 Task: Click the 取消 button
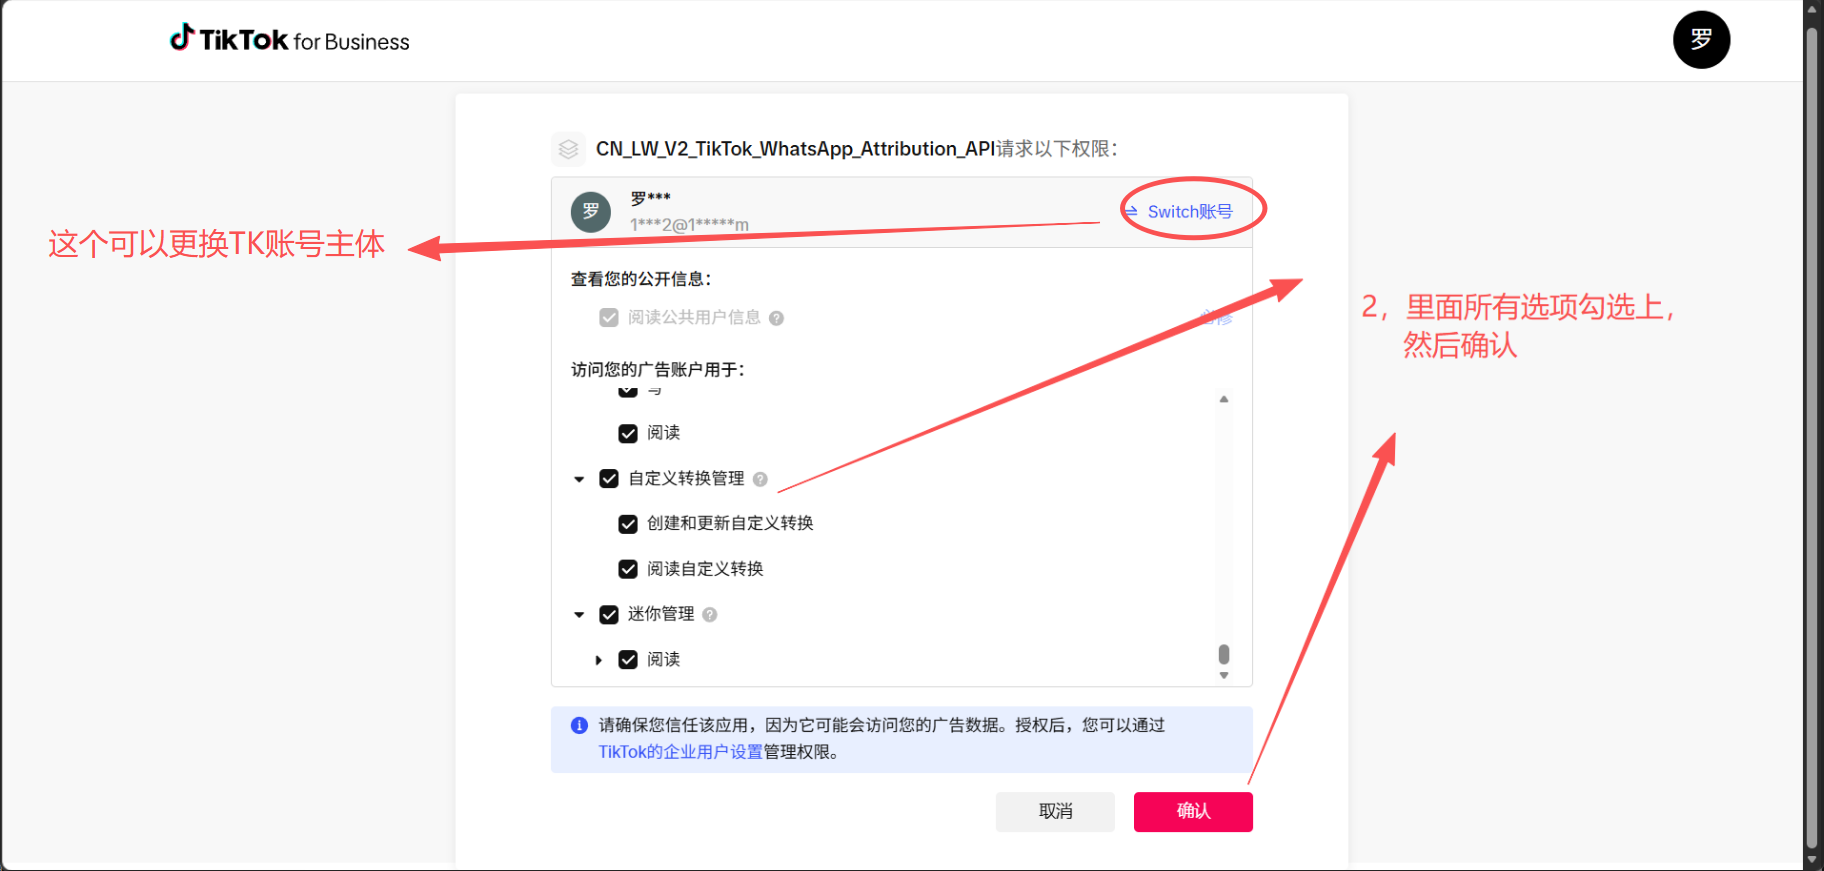coord(1055,811)
